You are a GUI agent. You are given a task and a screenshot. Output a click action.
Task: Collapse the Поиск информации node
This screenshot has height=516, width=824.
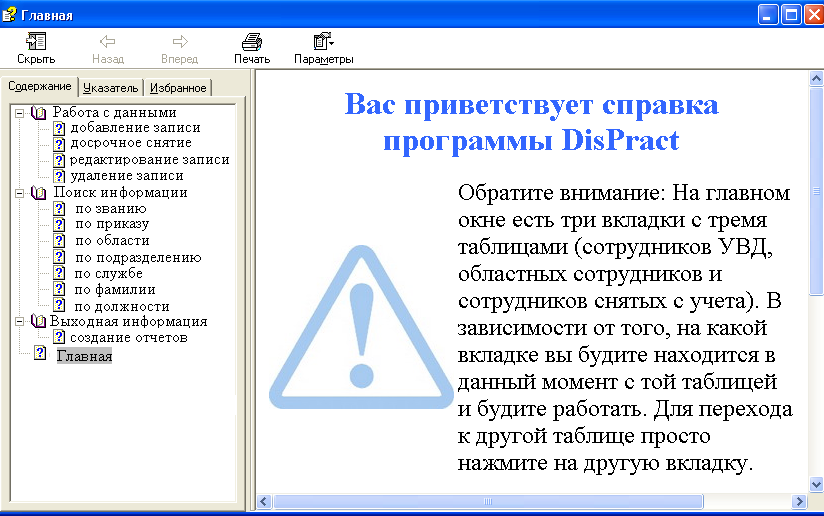click(x=19, y=193)
